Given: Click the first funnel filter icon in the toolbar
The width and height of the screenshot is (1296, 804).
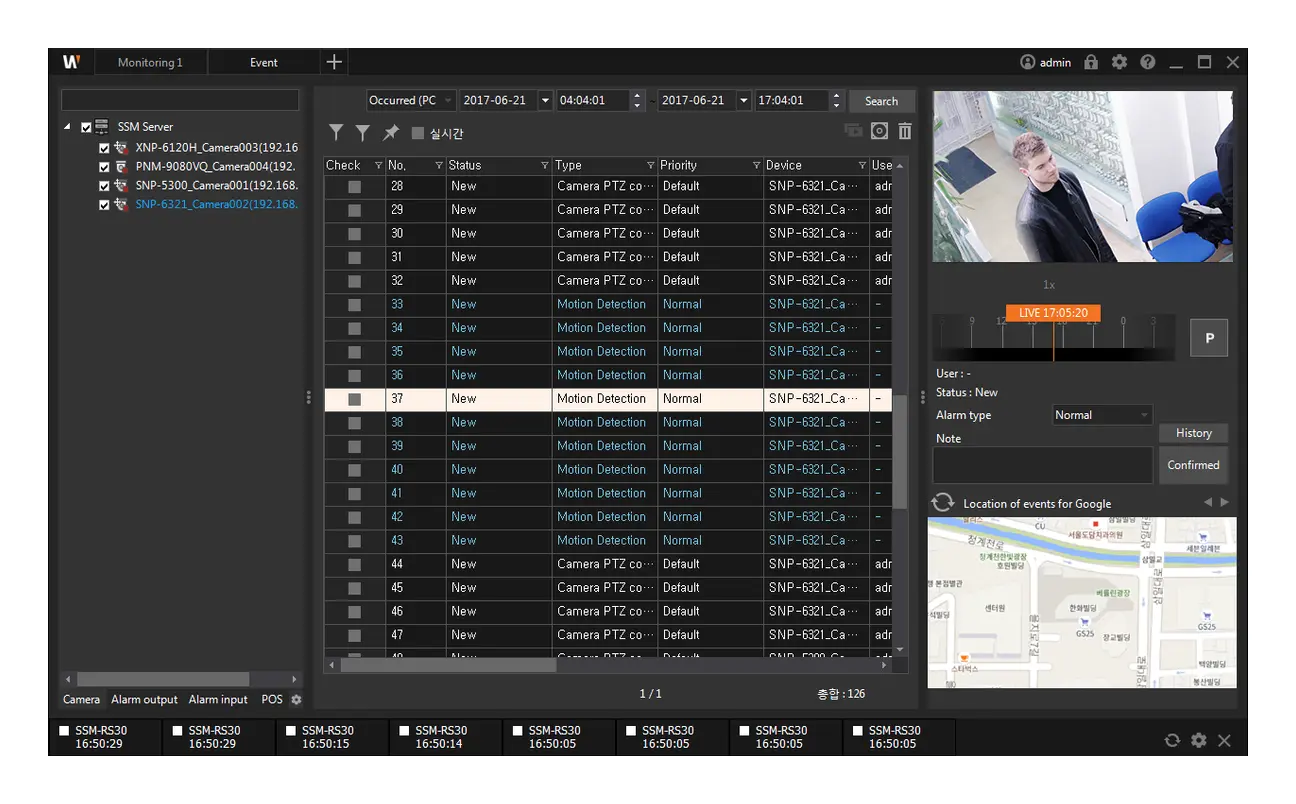Looking at the screenshot, I should [337, 133].
